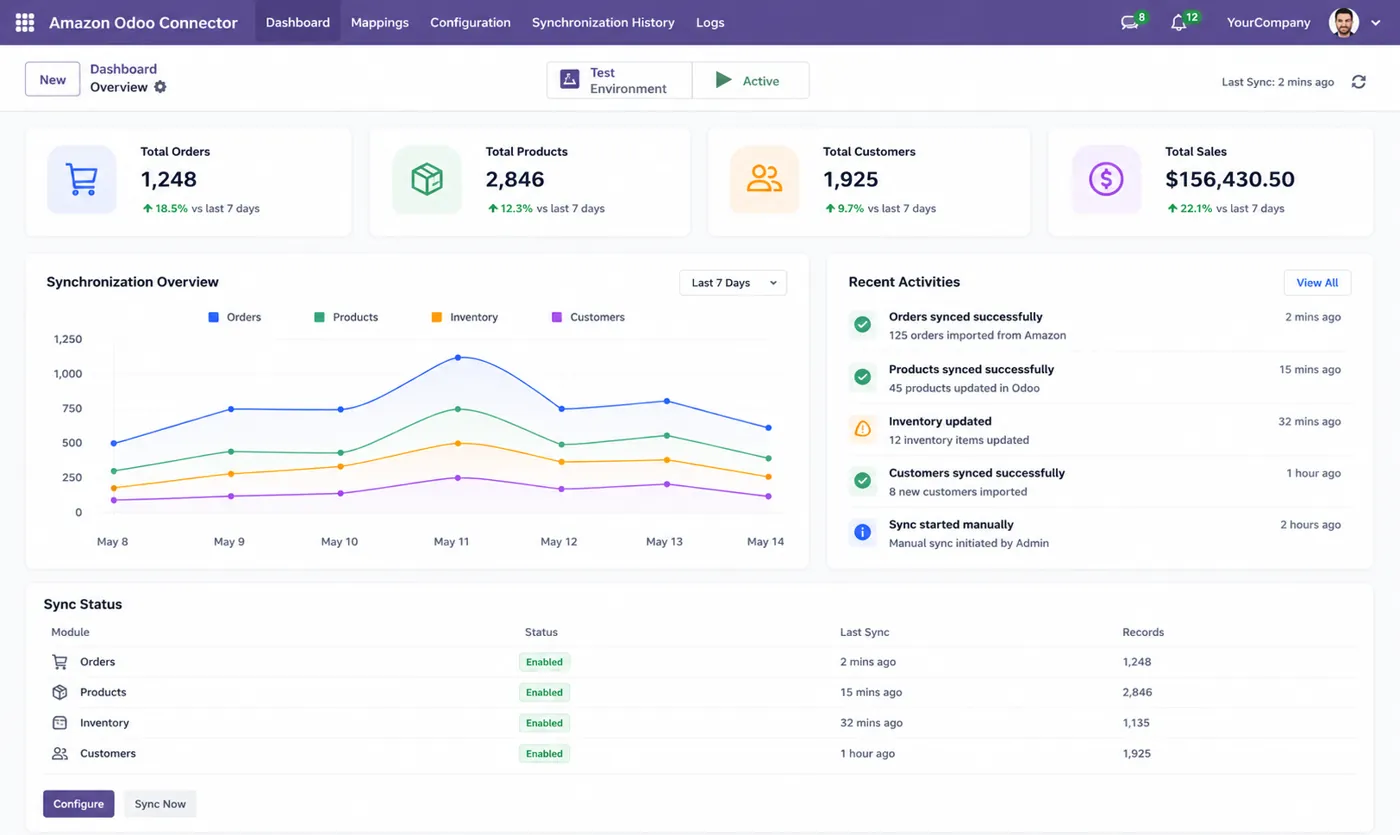Click '8 new customers imported' text
Viewport: 1400px width, 835px height.
click(958, 492)
